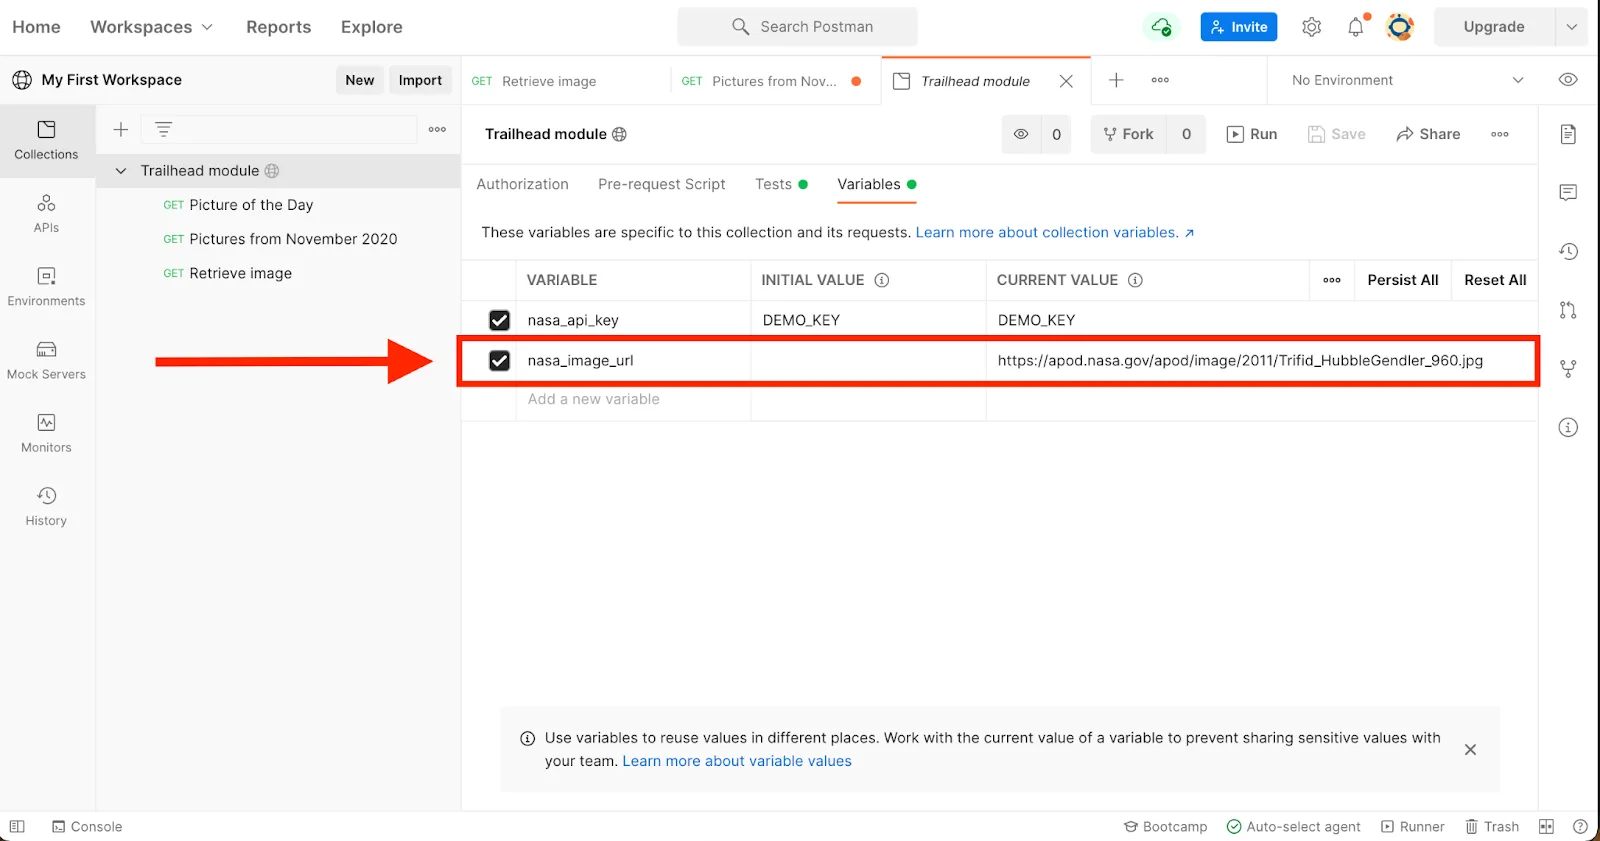Open the Collections sidebar panel

click(x=46, y=141)
